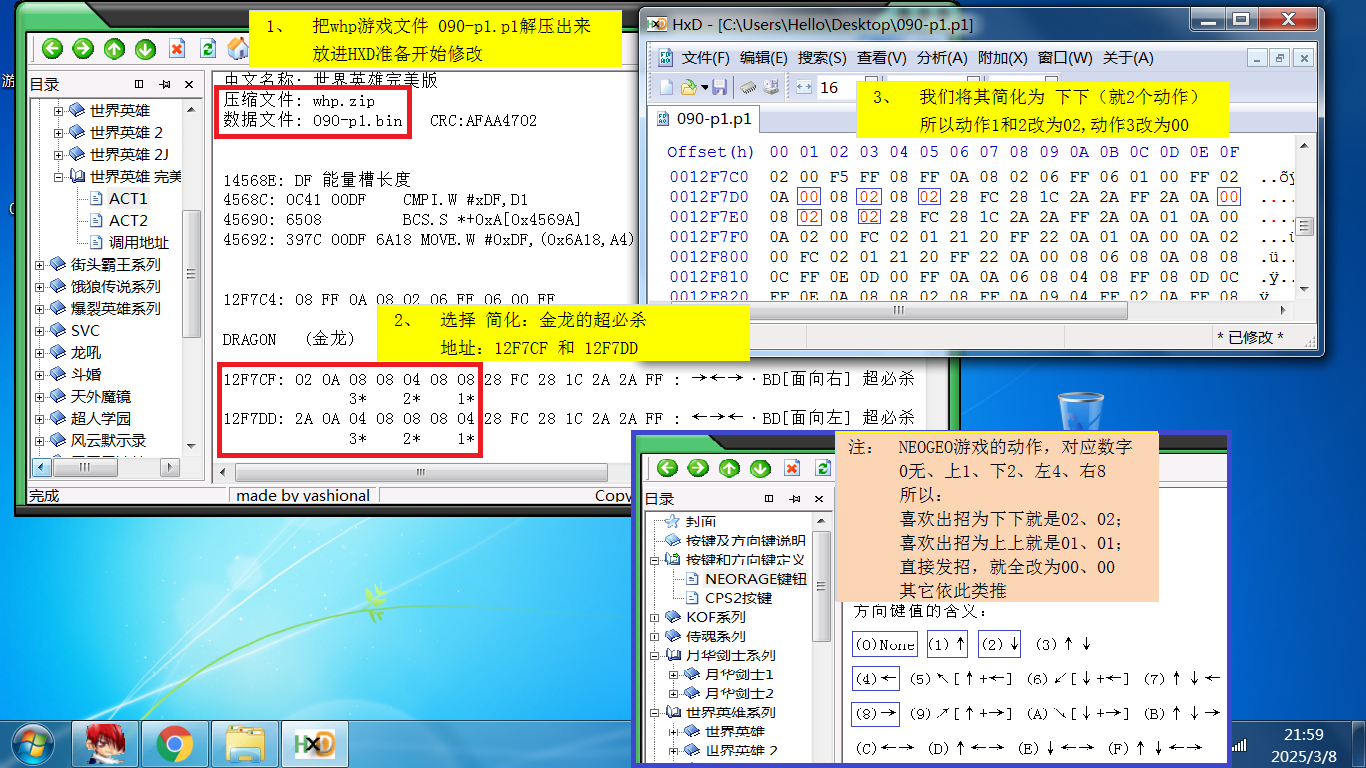Expand 侍魂系列 in lower tree

pyautogui.click(x=655, y=636)
